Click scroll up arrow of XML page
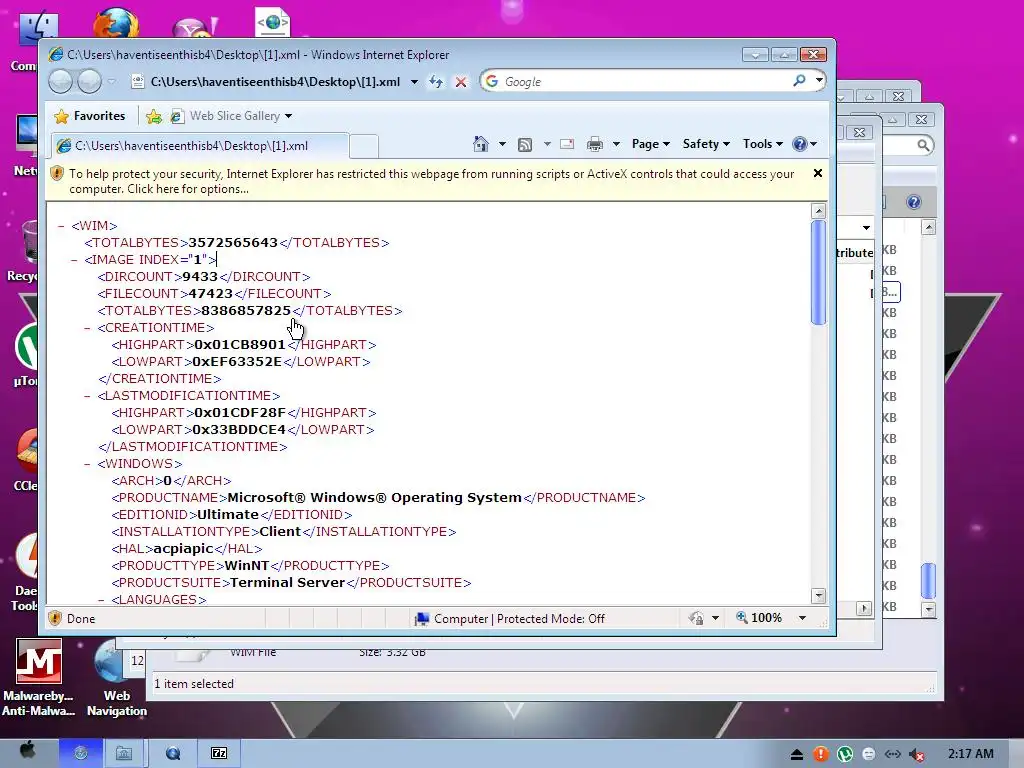This screenshot has width=1024, height=768. click(x=818, y=211)
